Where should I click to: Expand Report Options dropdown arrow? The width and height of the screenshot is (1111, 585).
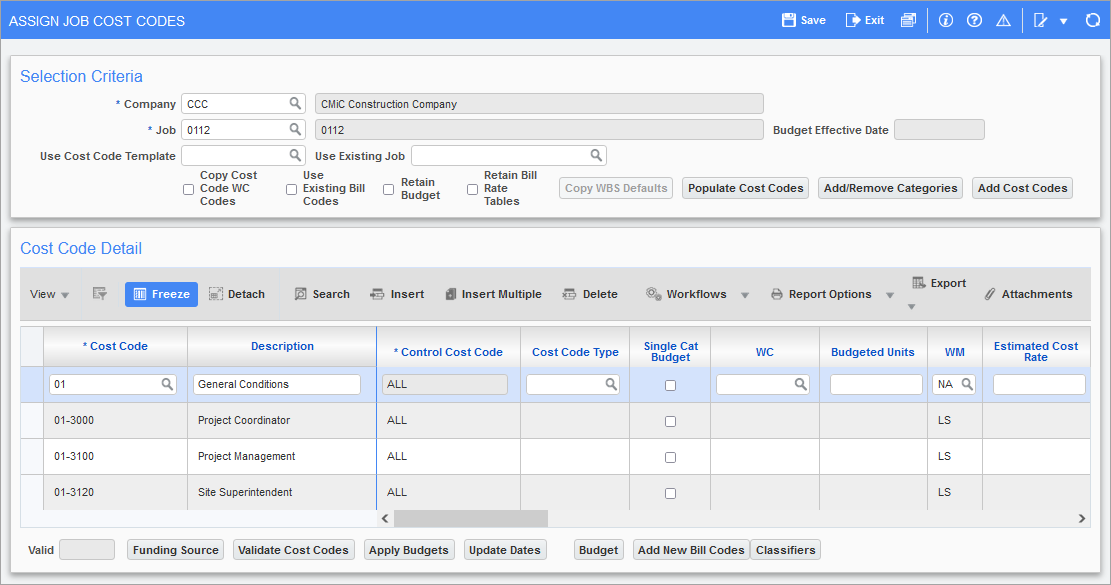click(890, 295)
